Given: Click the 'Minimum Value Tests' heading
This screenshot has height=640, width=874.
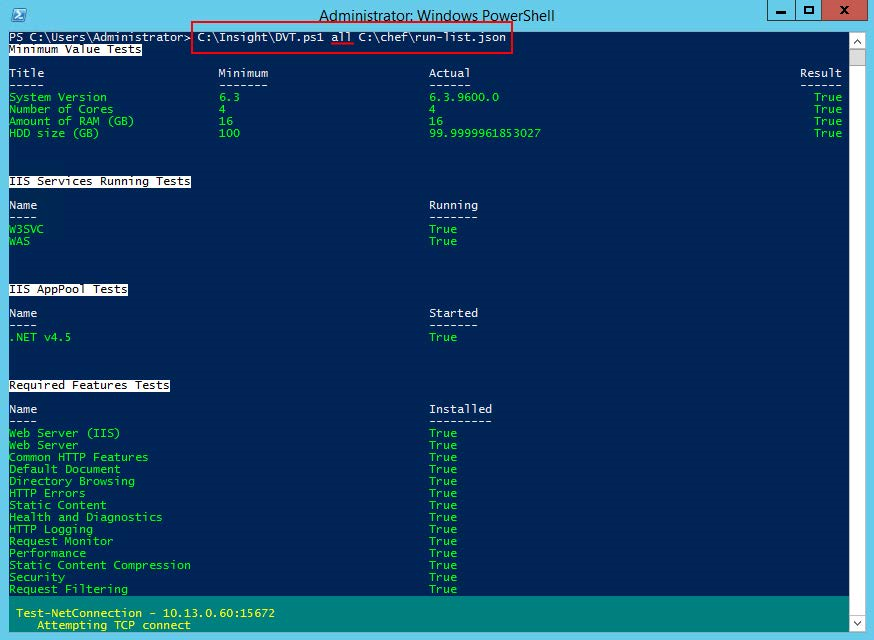Looking at the screenshot, I should 75,49.
